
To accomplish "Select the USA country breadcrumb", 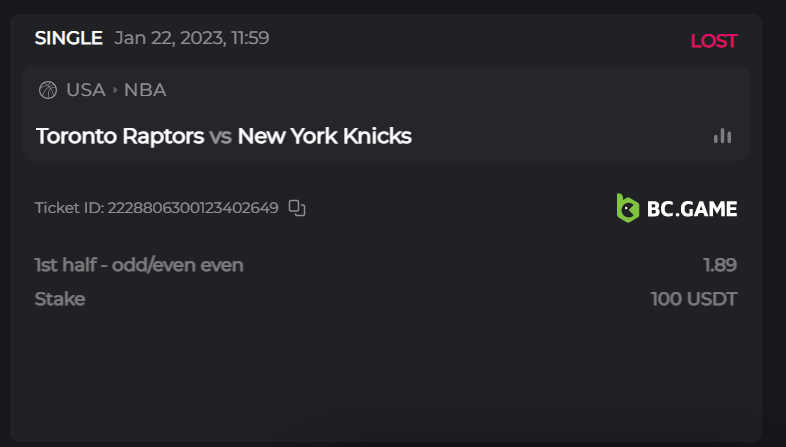I will click(x=86, y=90).
